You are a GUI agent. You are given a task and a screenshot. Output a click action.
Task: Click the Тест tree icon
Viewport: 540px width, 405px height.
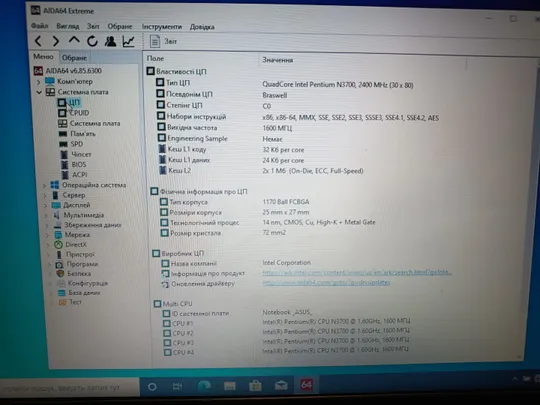62,302
